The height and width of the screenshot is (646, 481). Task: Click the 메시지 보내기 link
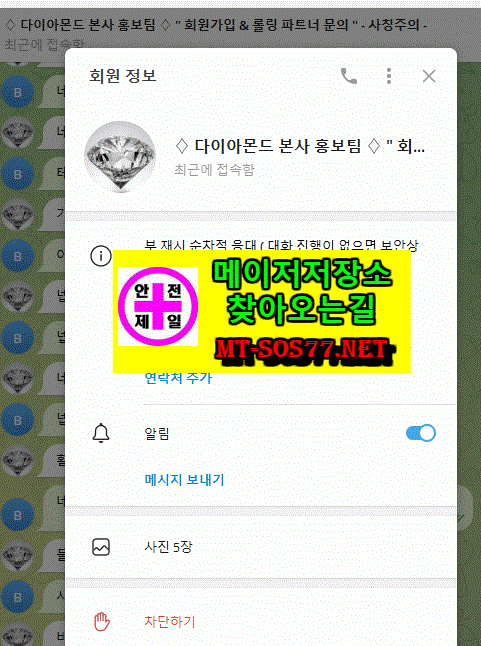tap(184, 480)
